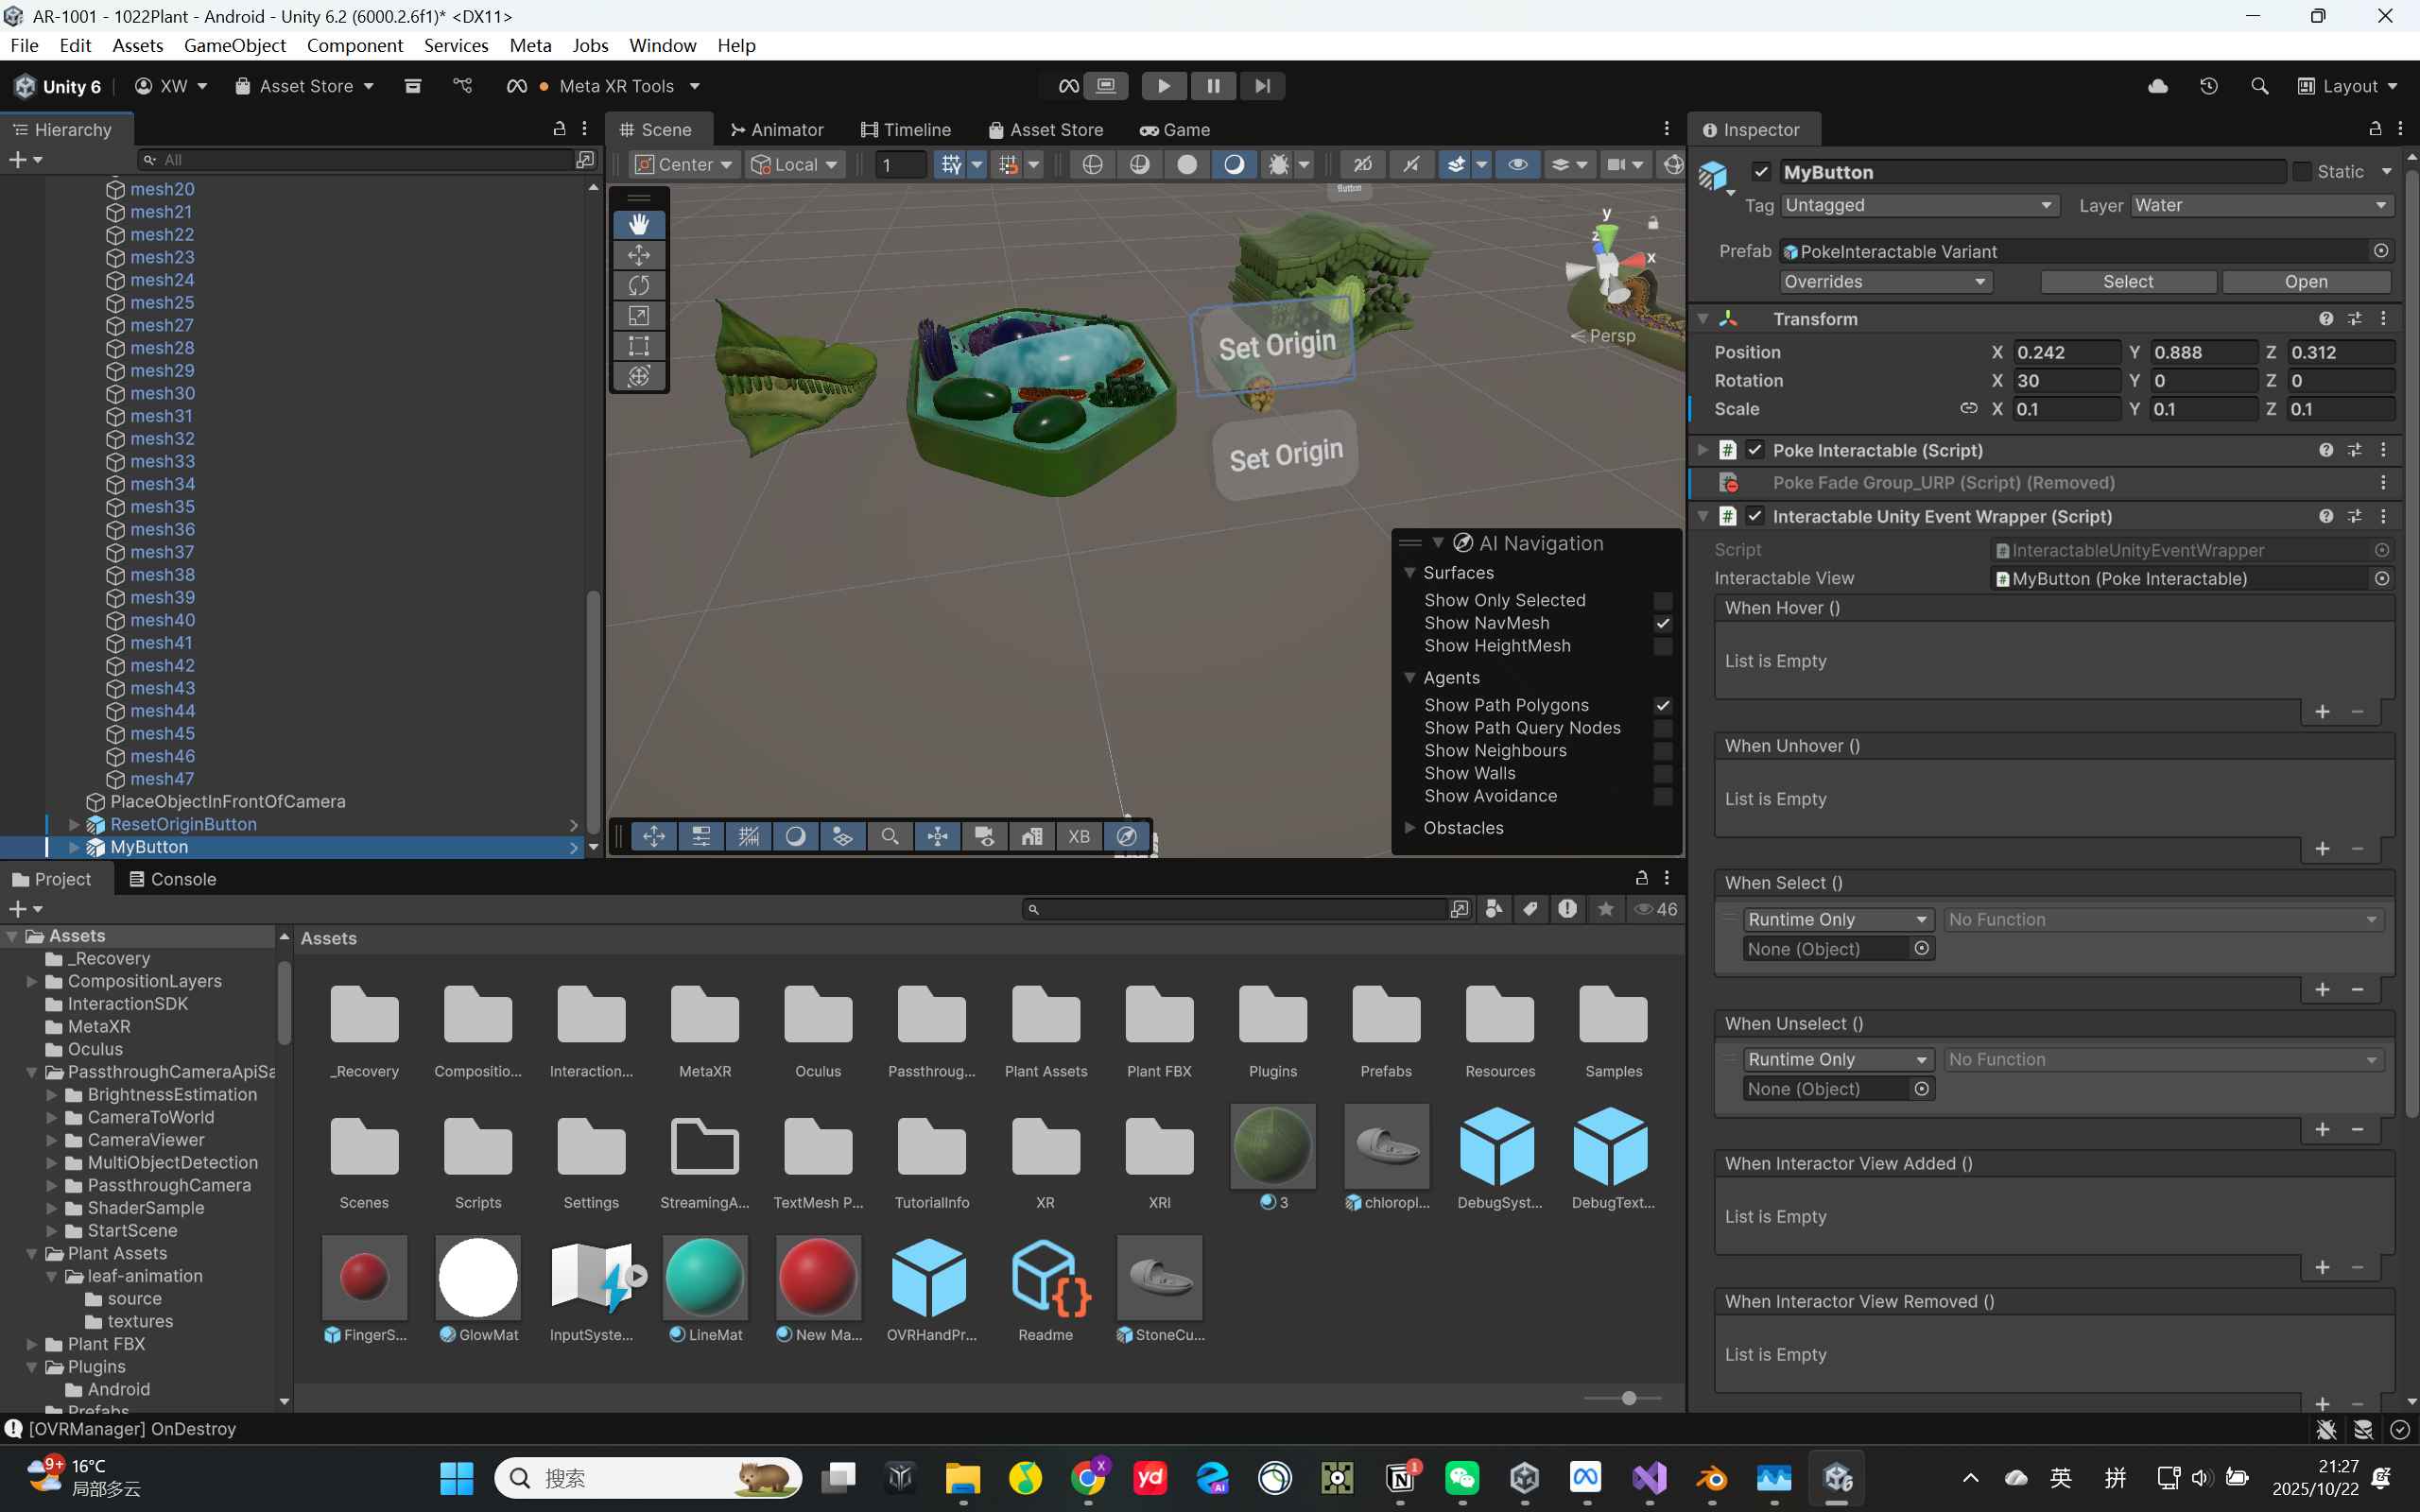This screenshot has width=2420, height=1512.
Task: Open the GameObject menu
Action: (234, 45)
